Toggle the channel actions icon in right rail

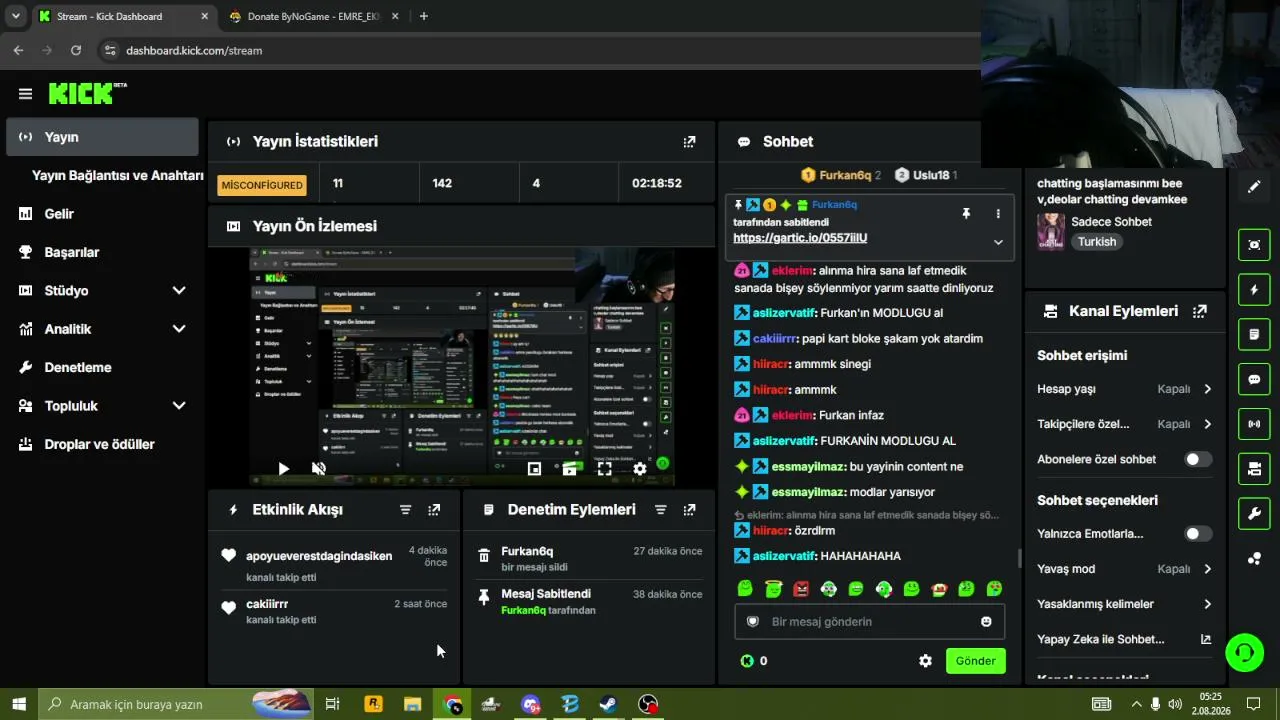click(1254, 469)
